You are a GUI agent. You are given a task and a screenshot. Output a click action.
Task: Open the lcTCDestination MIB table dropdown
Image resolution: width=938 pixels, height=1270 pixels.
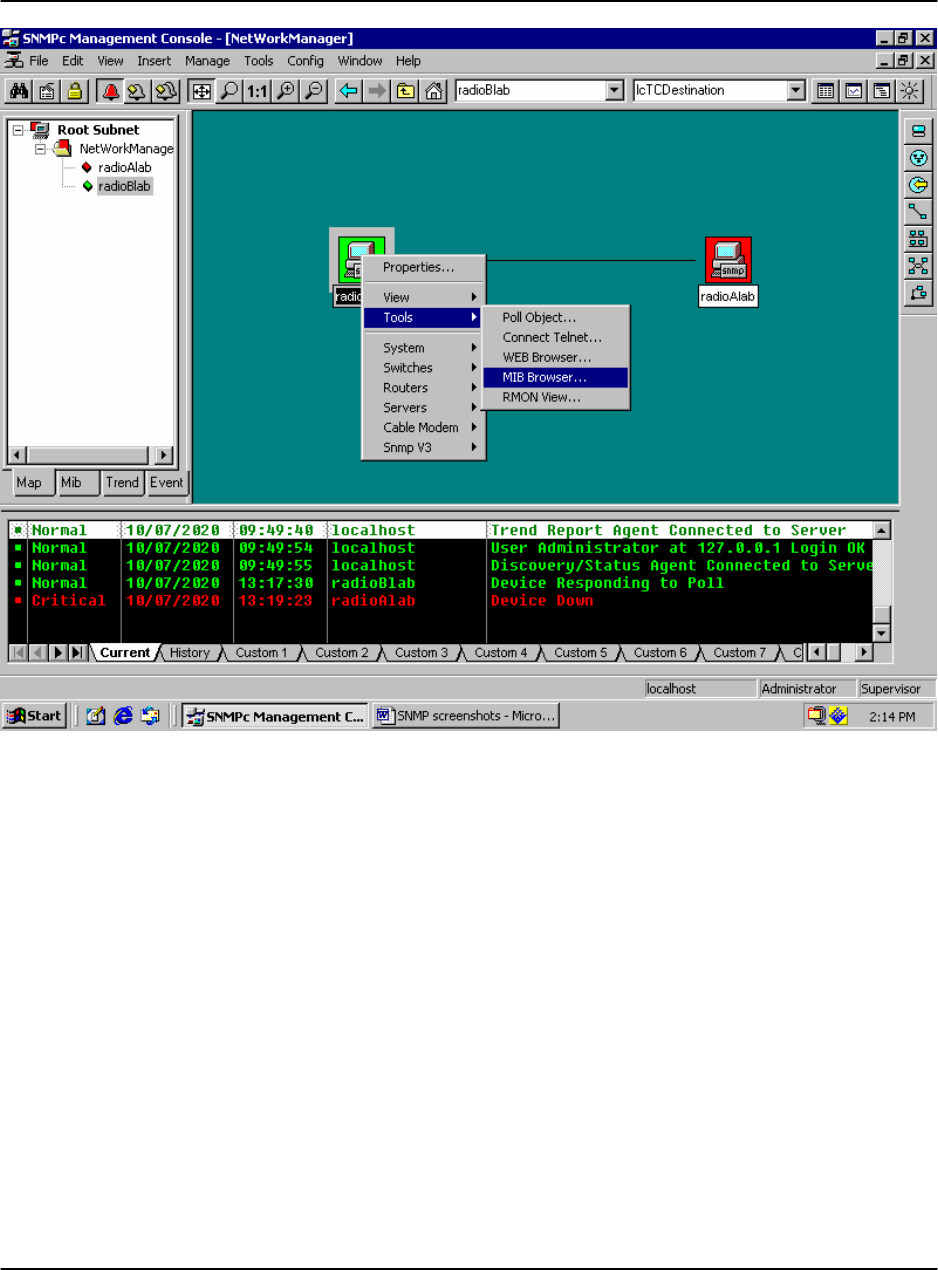pyautogui.click(x=795, y=90)
